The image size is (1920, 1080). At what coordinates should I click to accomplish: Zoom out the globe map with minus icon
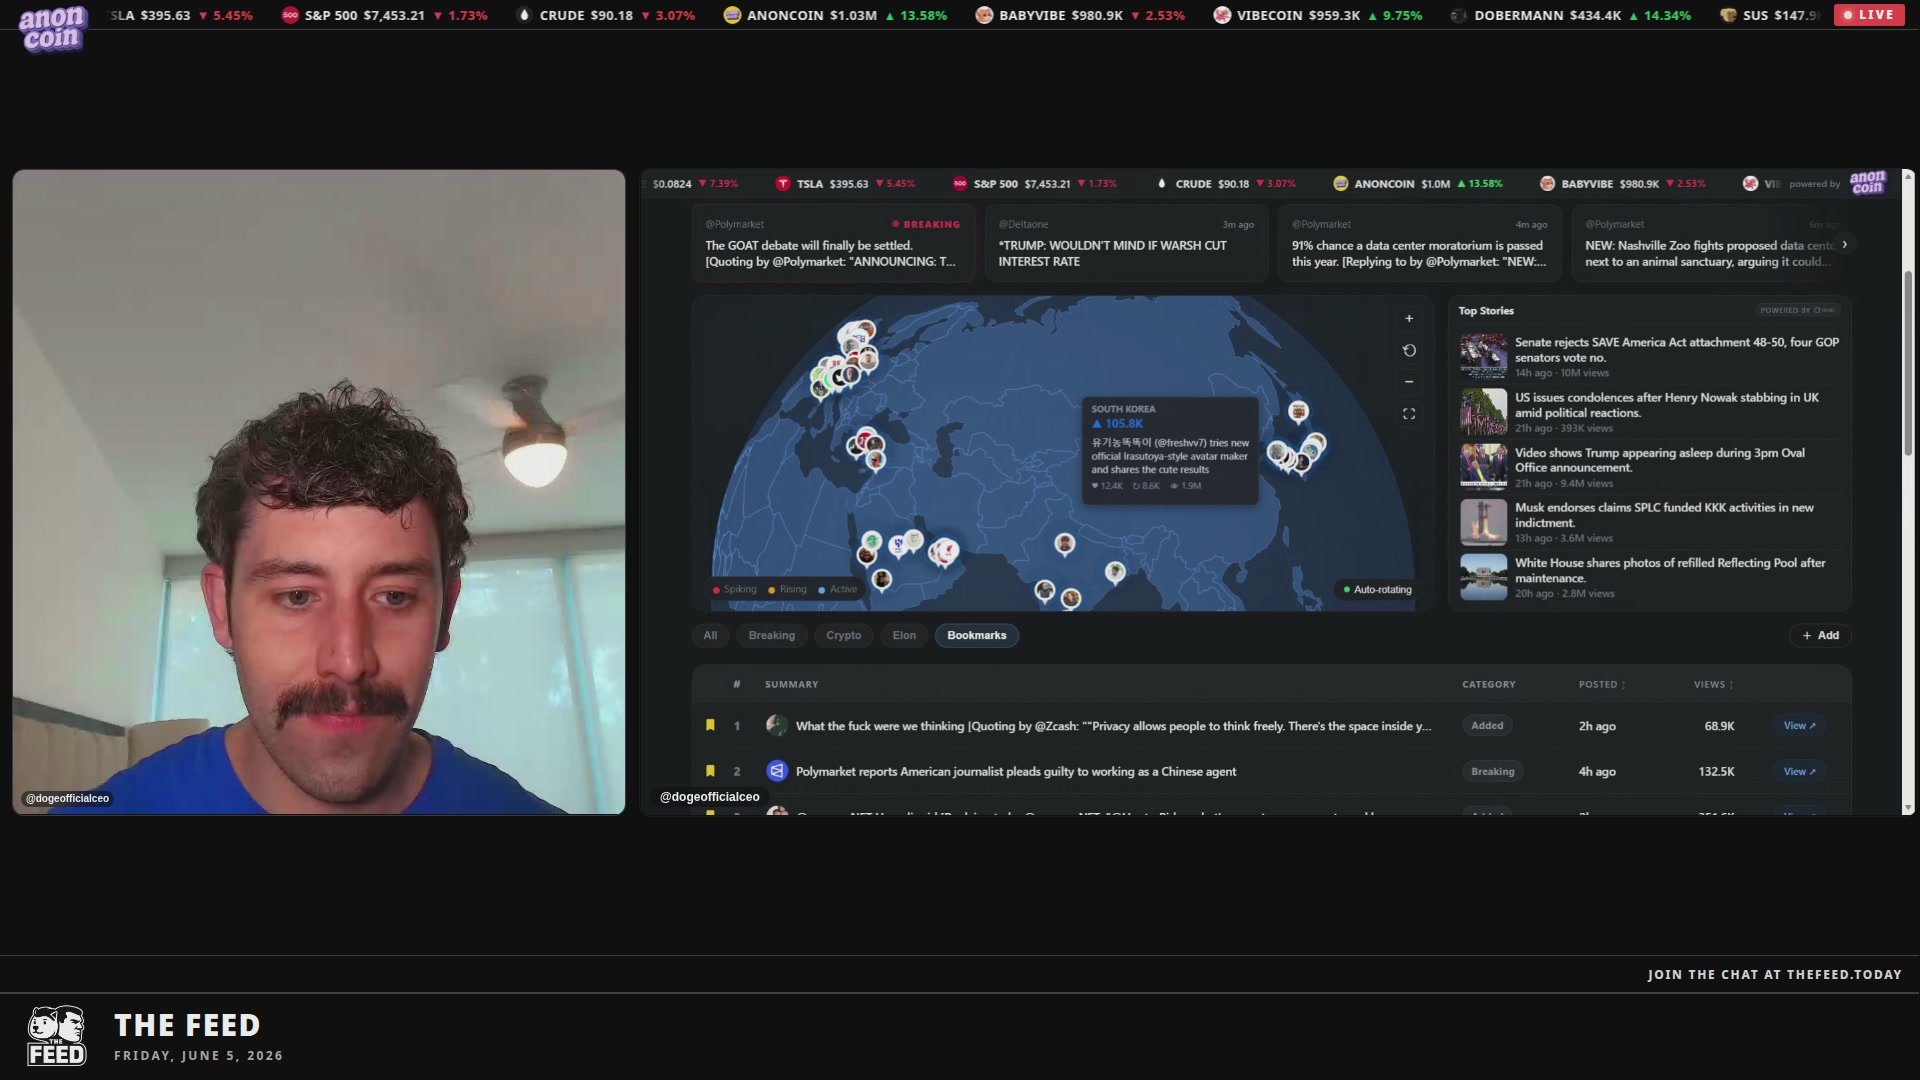click(1409, 382)
